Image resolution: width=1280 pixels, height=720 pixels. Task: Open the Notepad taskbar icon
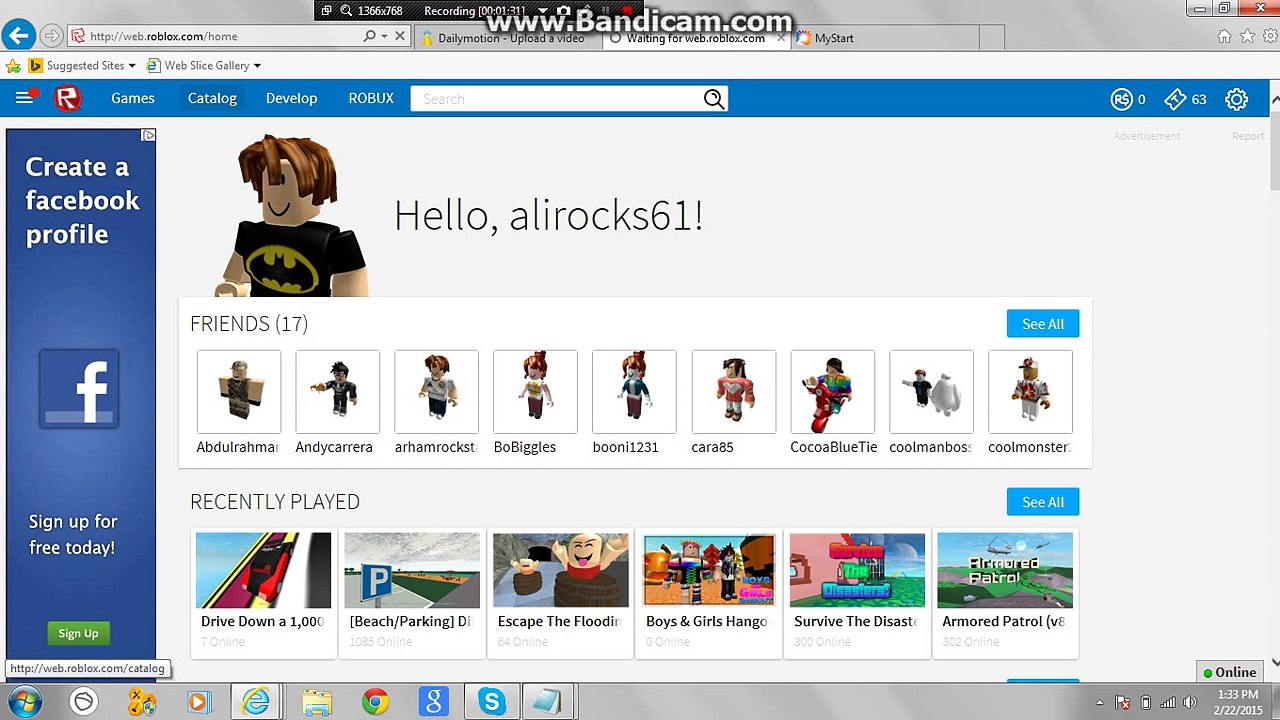tap(546, 702)
